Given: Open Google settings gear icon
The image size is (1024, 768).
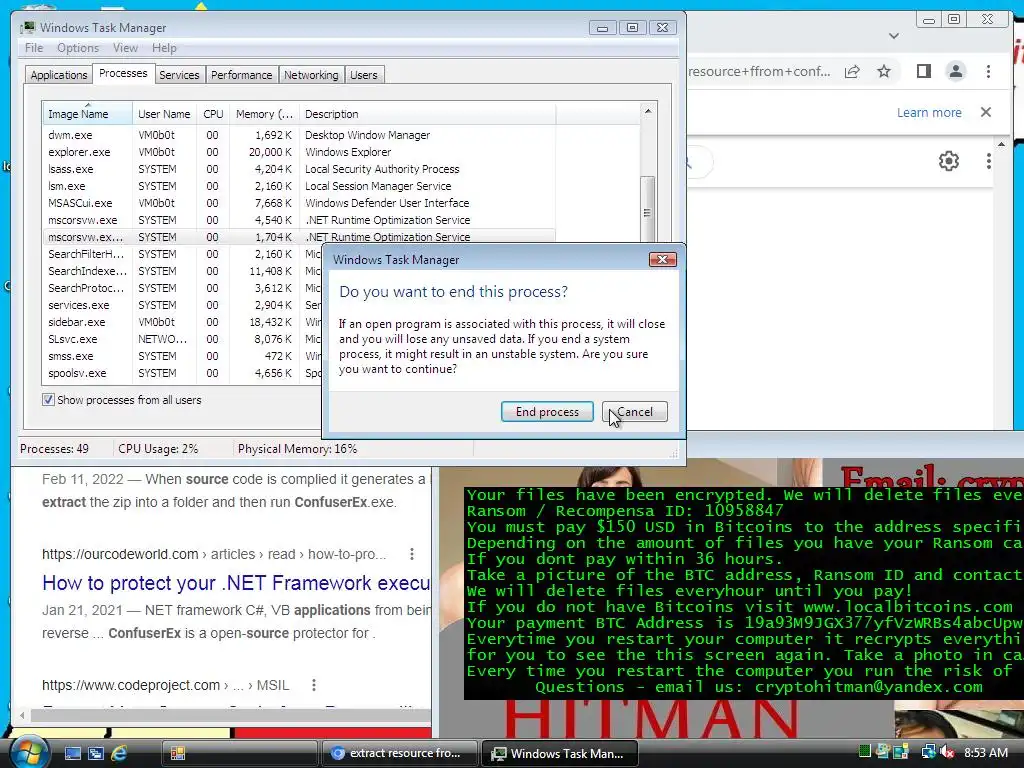Looking at the screenshot, I should coord(948,161).
